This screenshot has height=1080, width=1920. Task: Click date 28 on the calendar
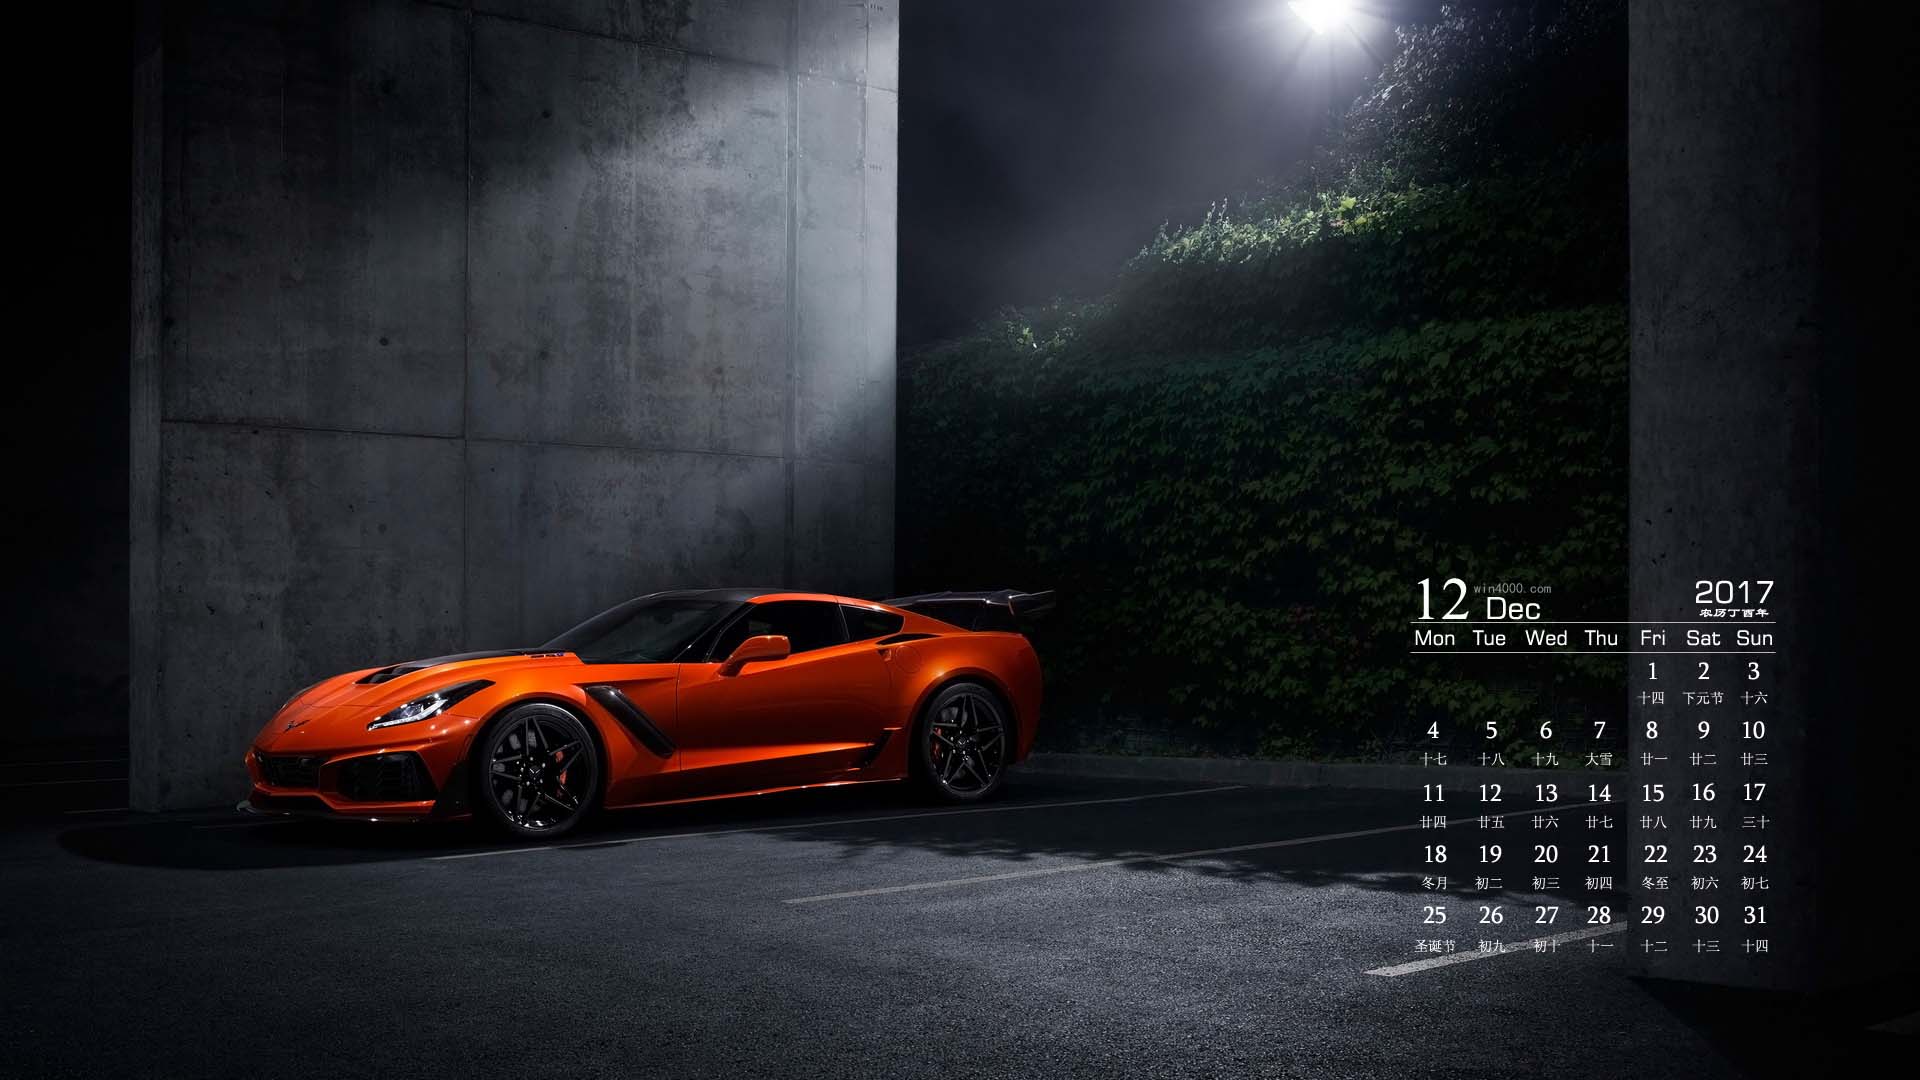coord(1599,915)
